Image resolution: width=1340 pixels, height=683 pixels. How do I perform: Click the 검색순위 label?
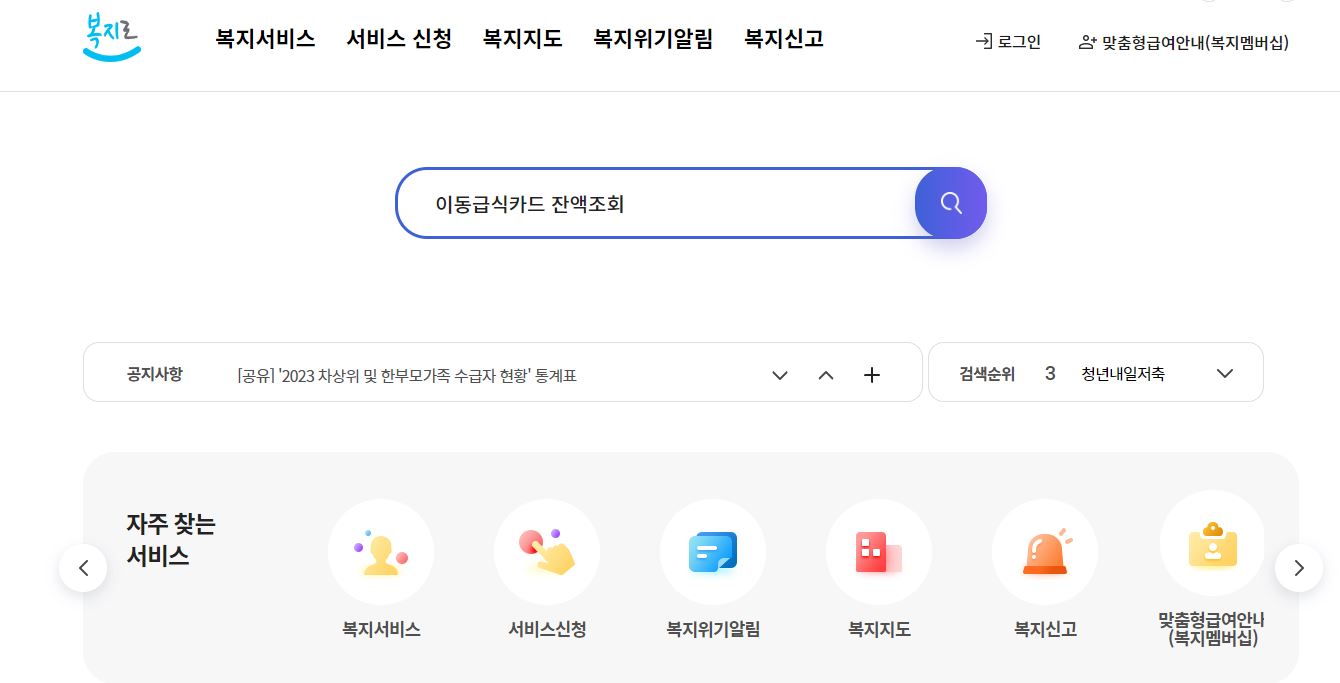pos(987,374)
